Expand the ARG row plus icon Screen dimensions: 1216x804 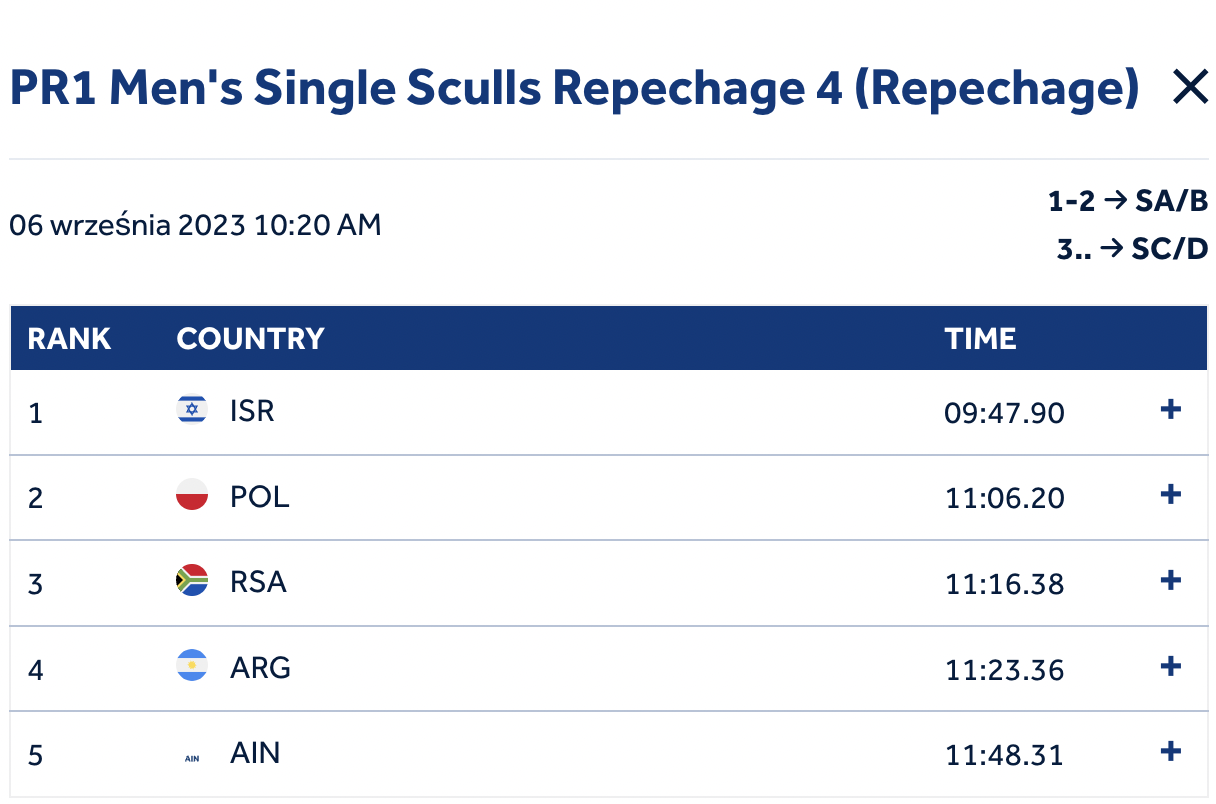1170,666
